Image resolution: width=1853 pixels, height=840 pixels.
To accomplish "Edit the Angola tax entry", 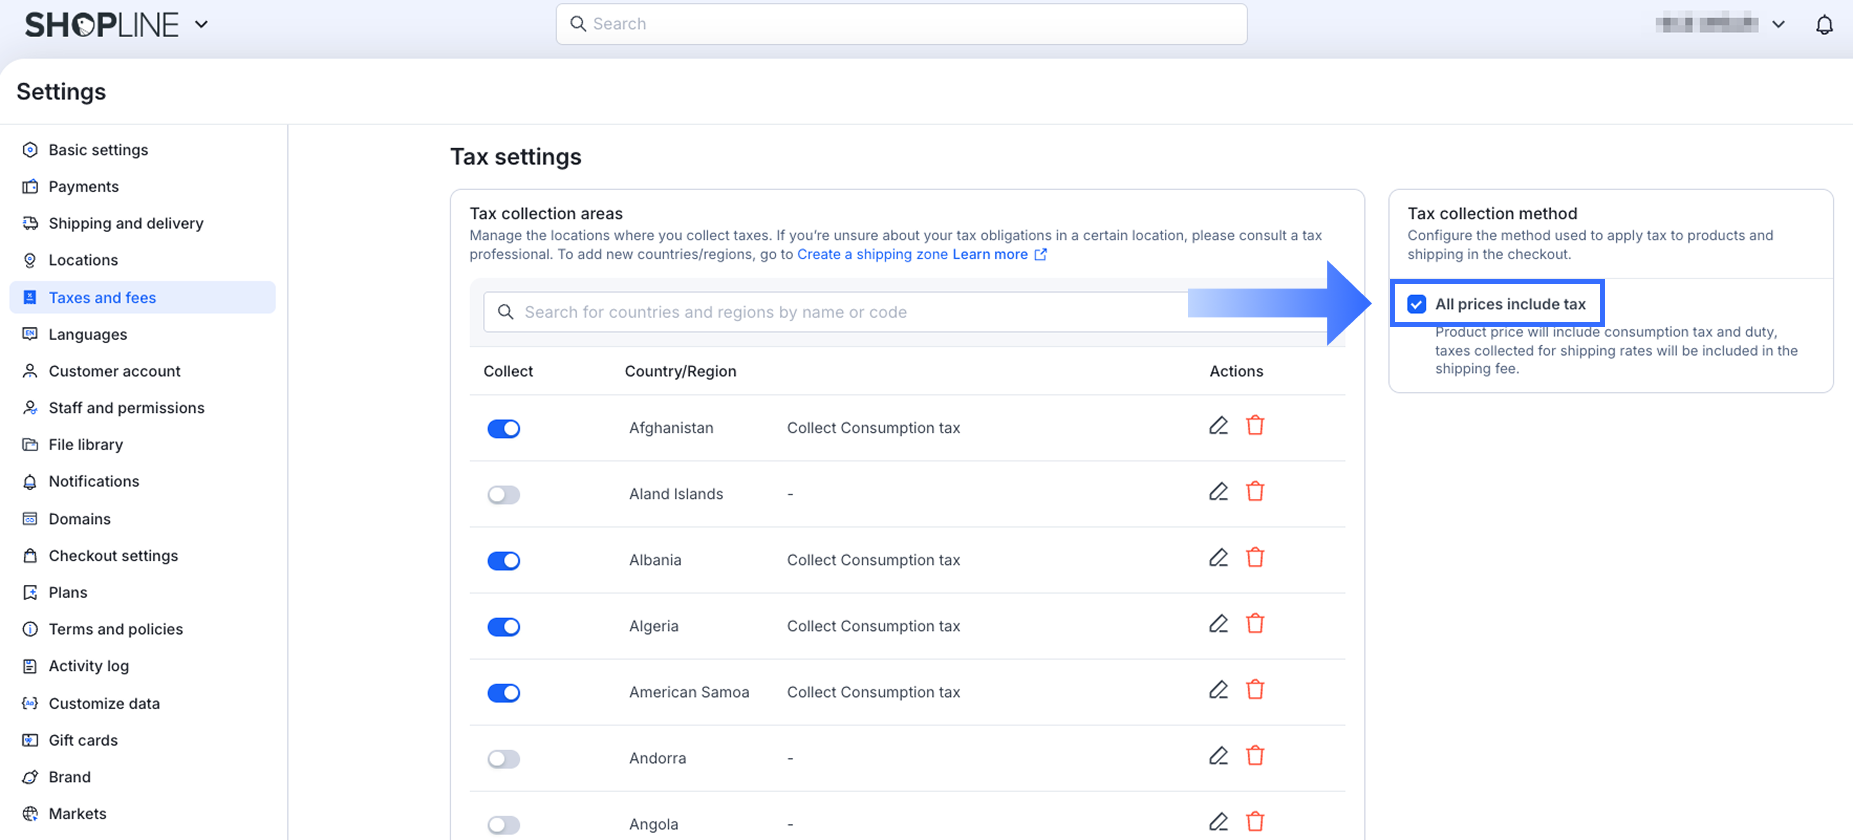I will (1218, 822).
